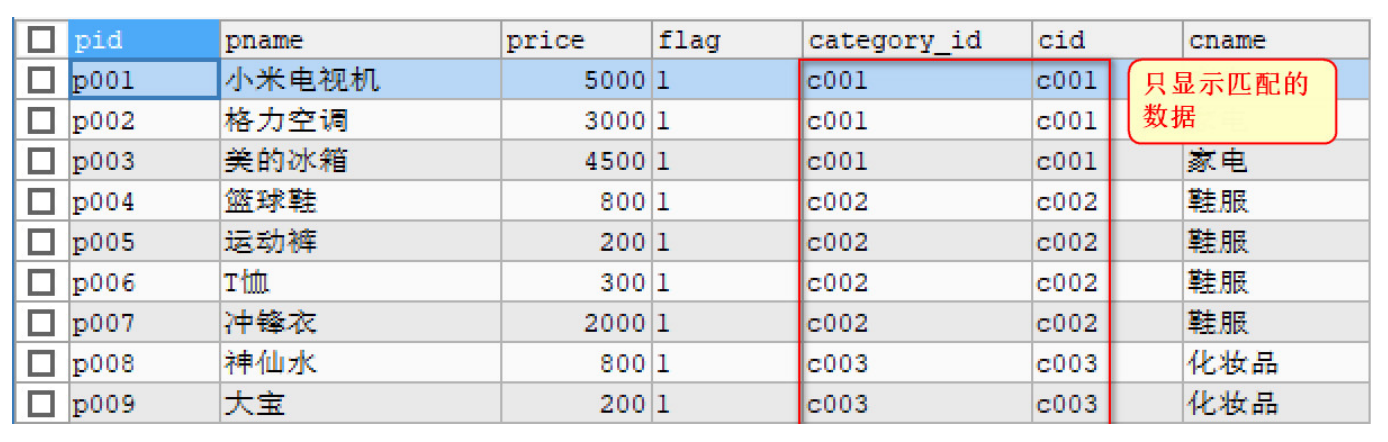Select the 冲锋衣 product name cell
The image size is (1388, 442).
point(360,323)
